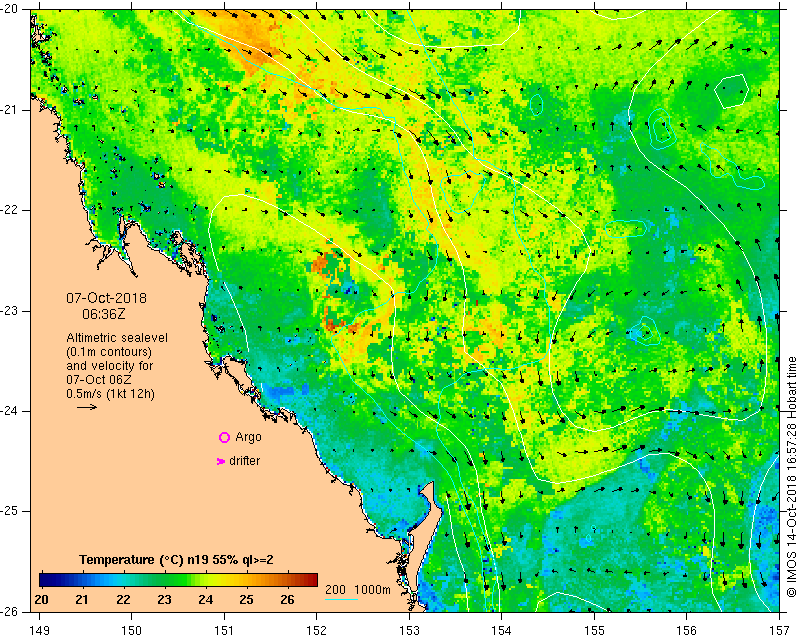This screenshot has height=640, width=800.
Task: Click the 'Temperature (°C) n19 55% ql>=2' title
Action: tap(176, 560)
